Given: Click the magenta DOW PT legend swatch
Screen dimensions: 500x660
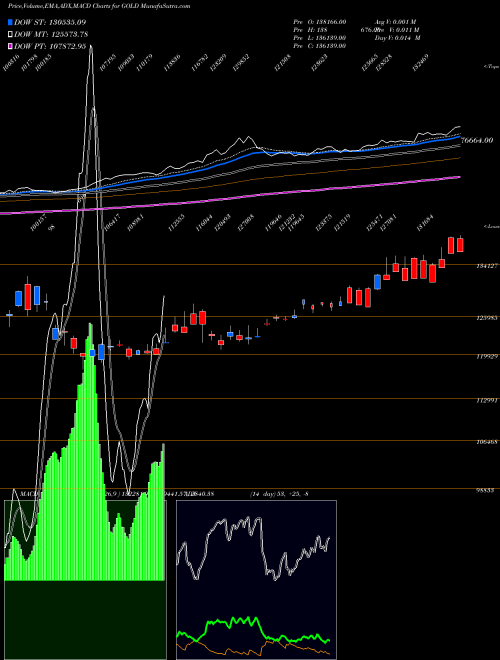Looking at the screenshot, I should 10,46.
